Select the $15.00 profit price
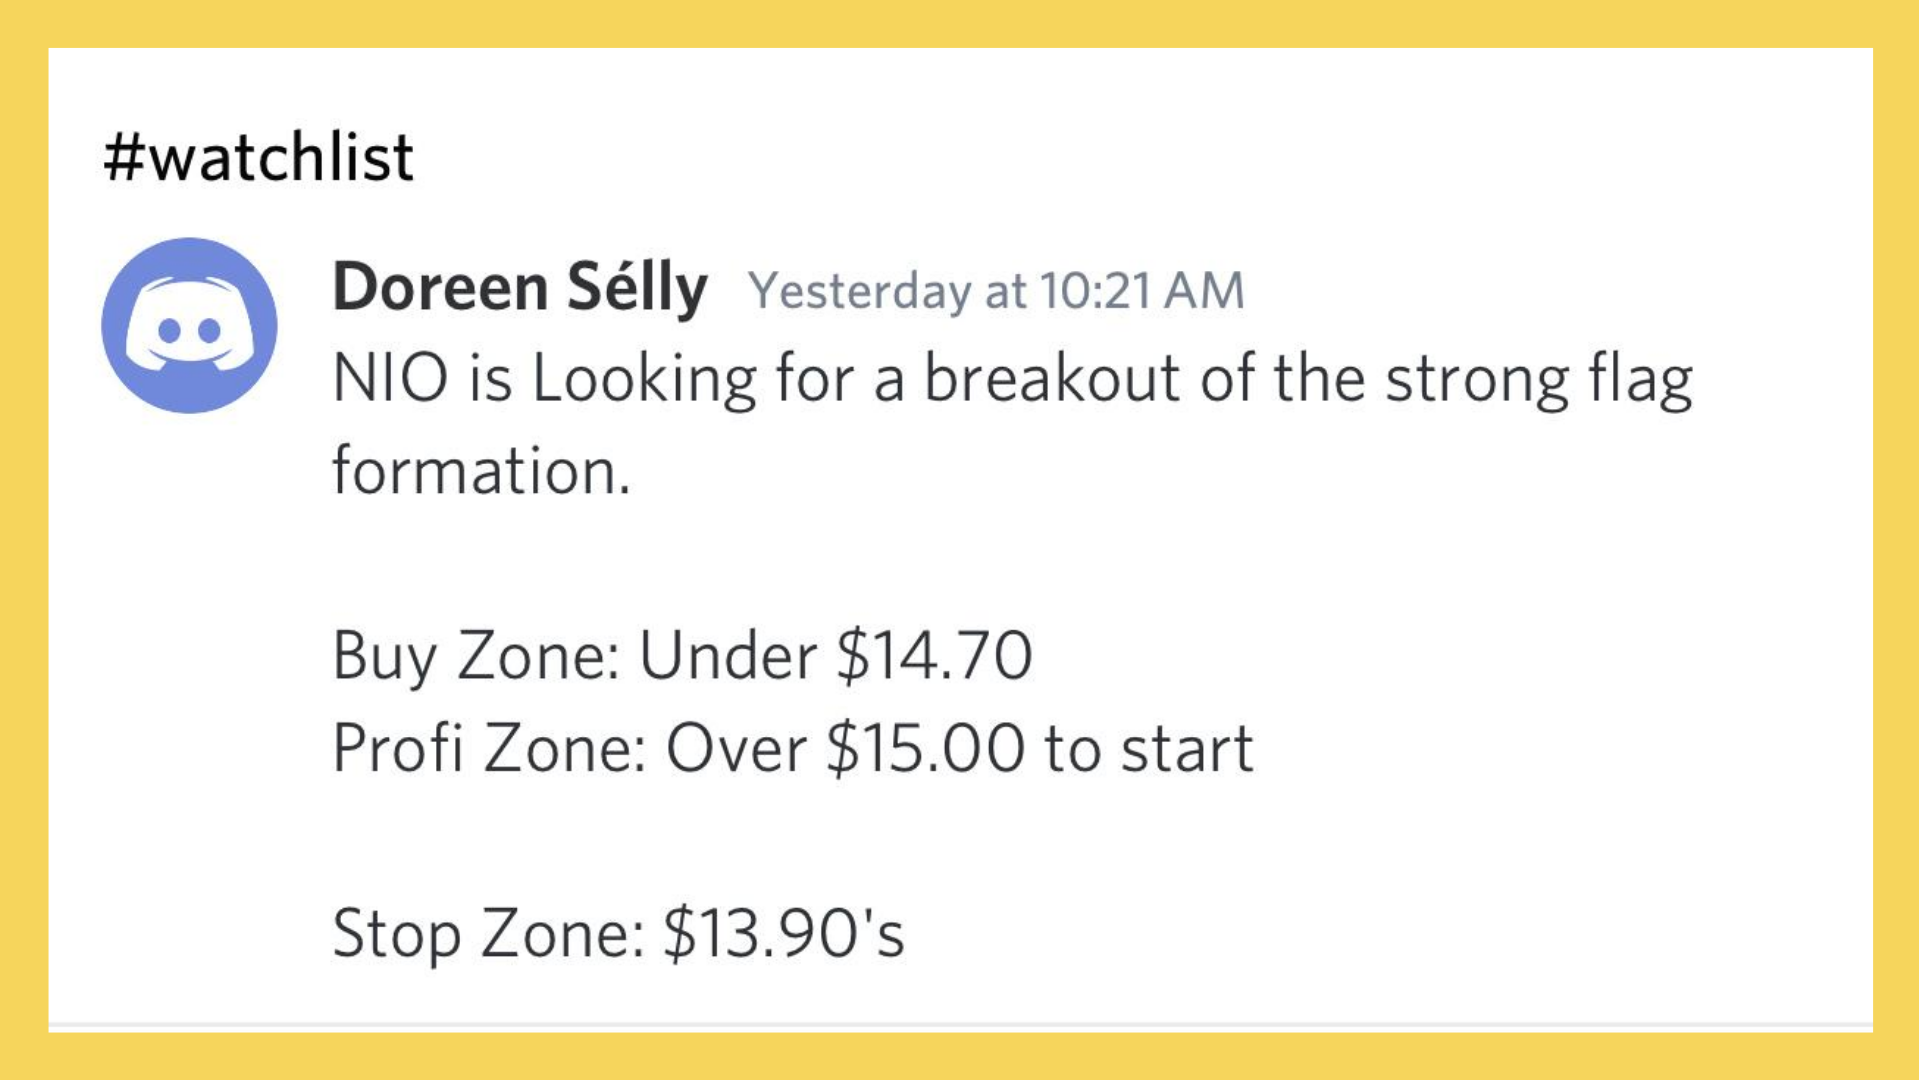 [x=926, y=749]
